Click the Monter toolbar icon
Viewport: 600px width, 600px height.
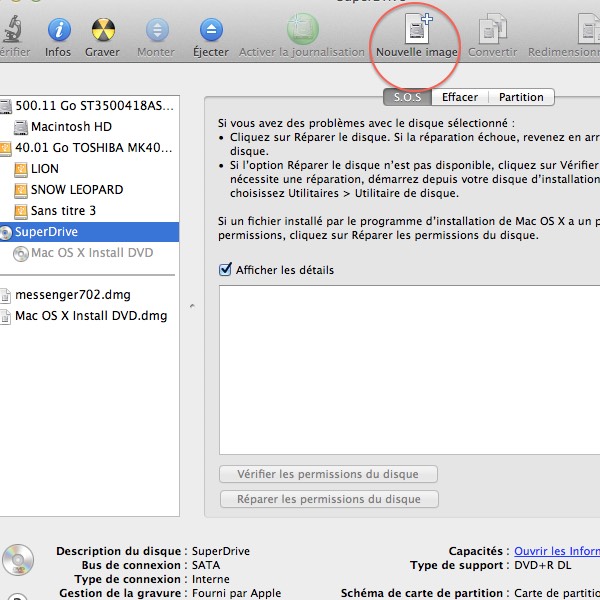157,30
